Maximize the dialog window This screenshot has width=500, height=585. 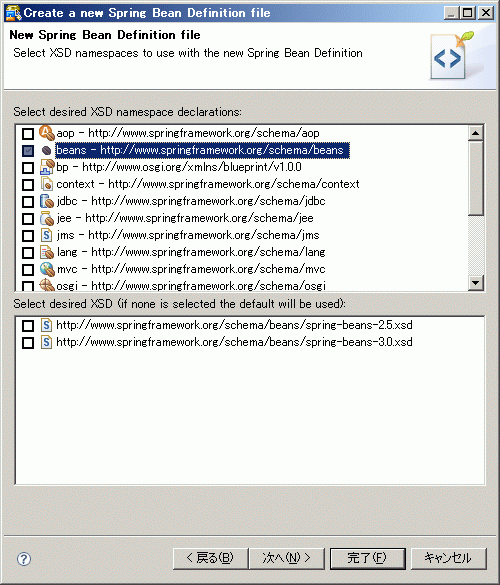pyautogui.click(x=468, y=13)
